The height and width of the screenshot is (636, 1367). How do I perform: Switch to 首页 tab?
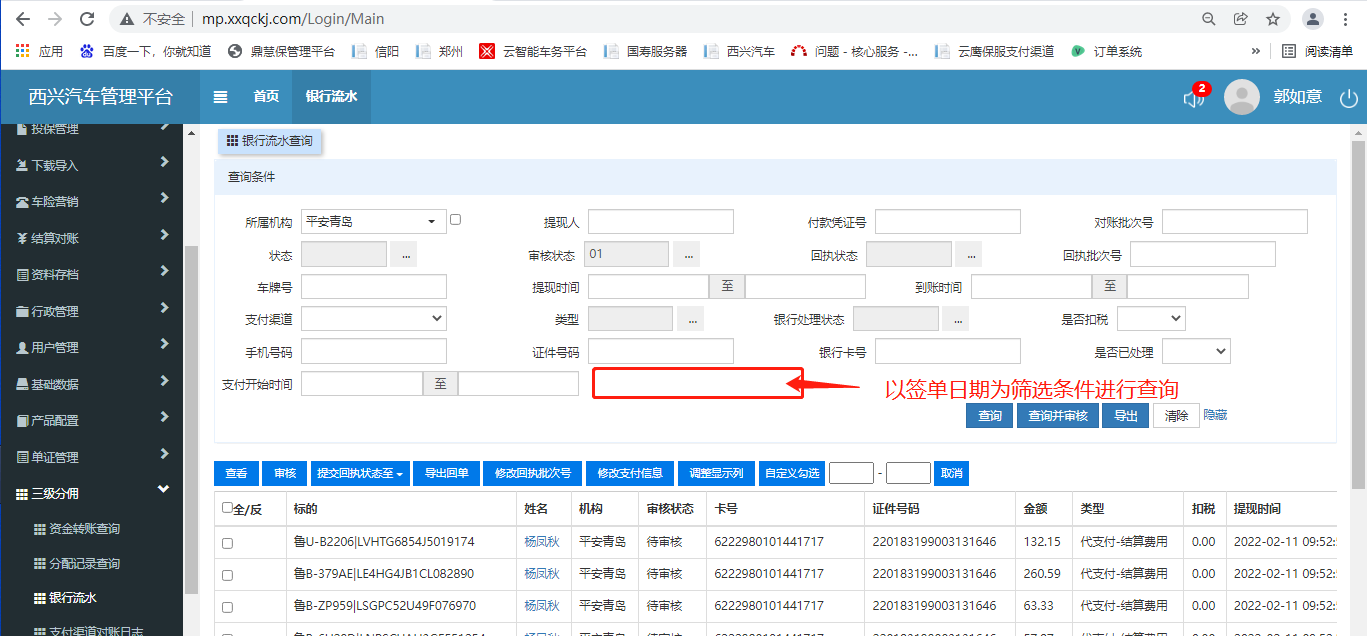266,97
